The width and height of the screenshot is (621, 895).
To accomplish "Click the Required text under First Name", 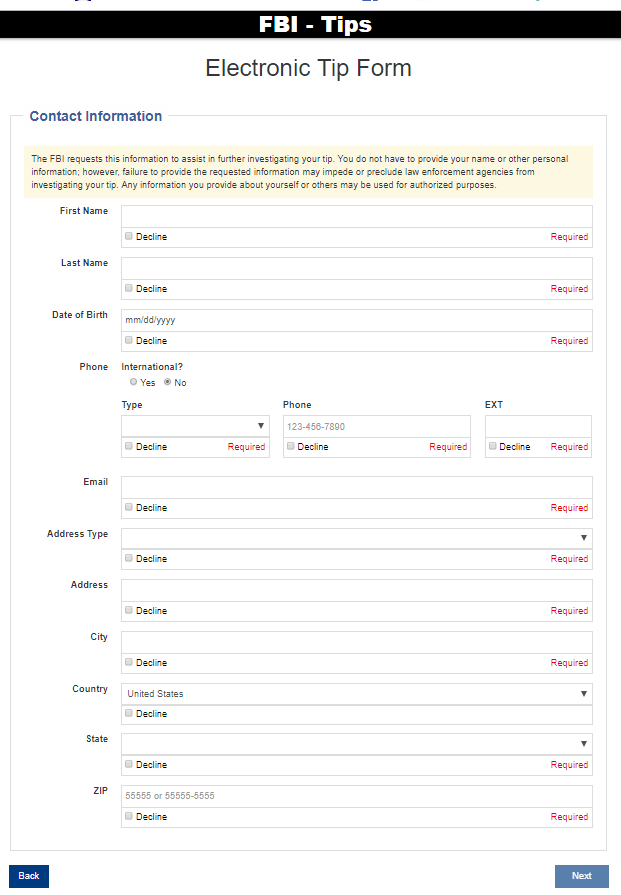I will 569,237.
